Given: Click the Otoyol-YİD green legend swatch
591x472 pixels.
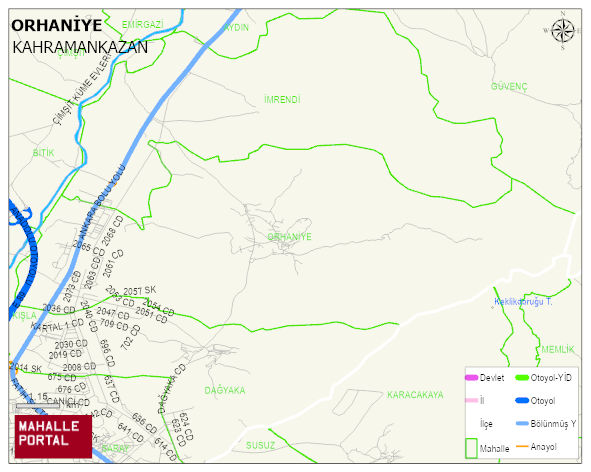Looking at the screenshot, I should tap(522, 378).
